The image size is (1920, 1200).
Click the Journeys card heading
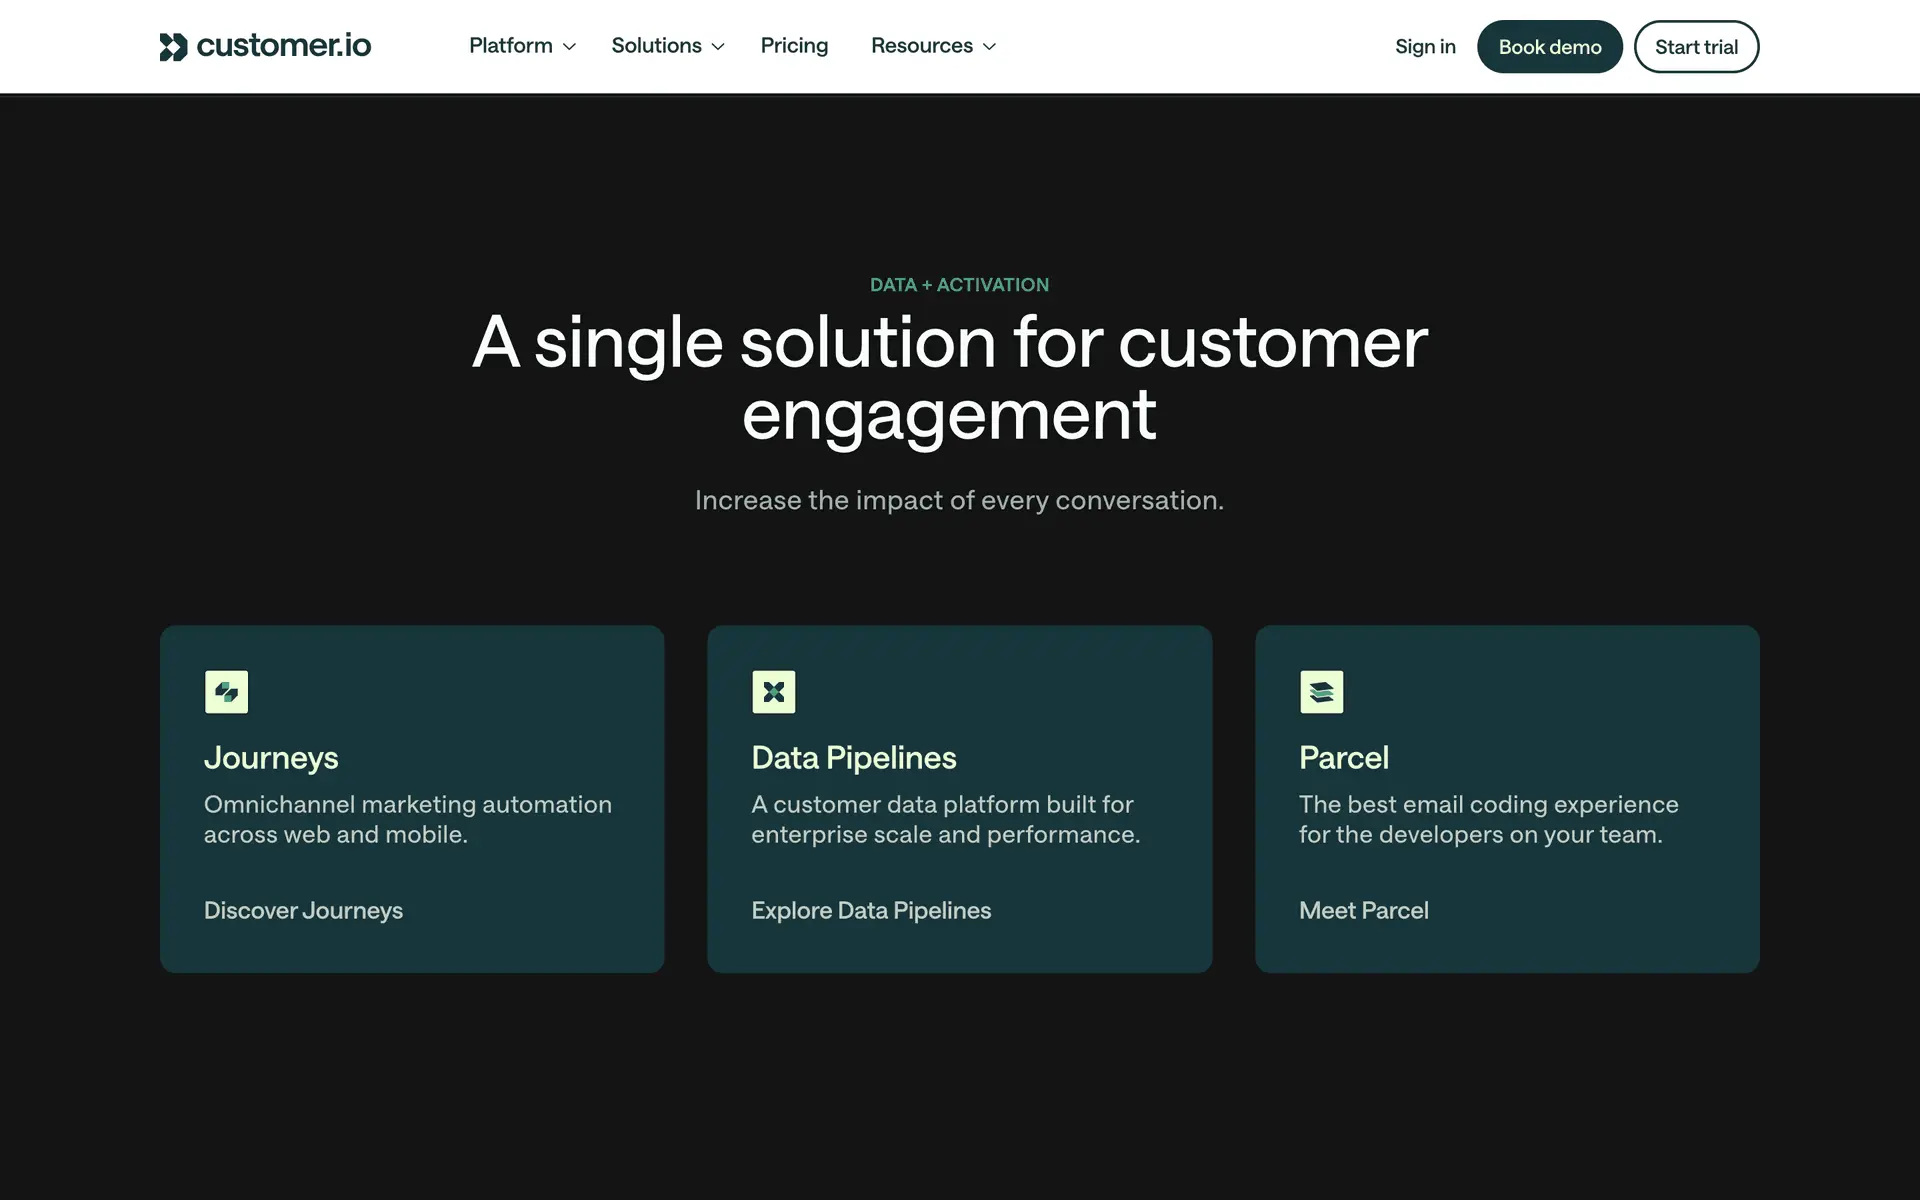tap(271, 758)
